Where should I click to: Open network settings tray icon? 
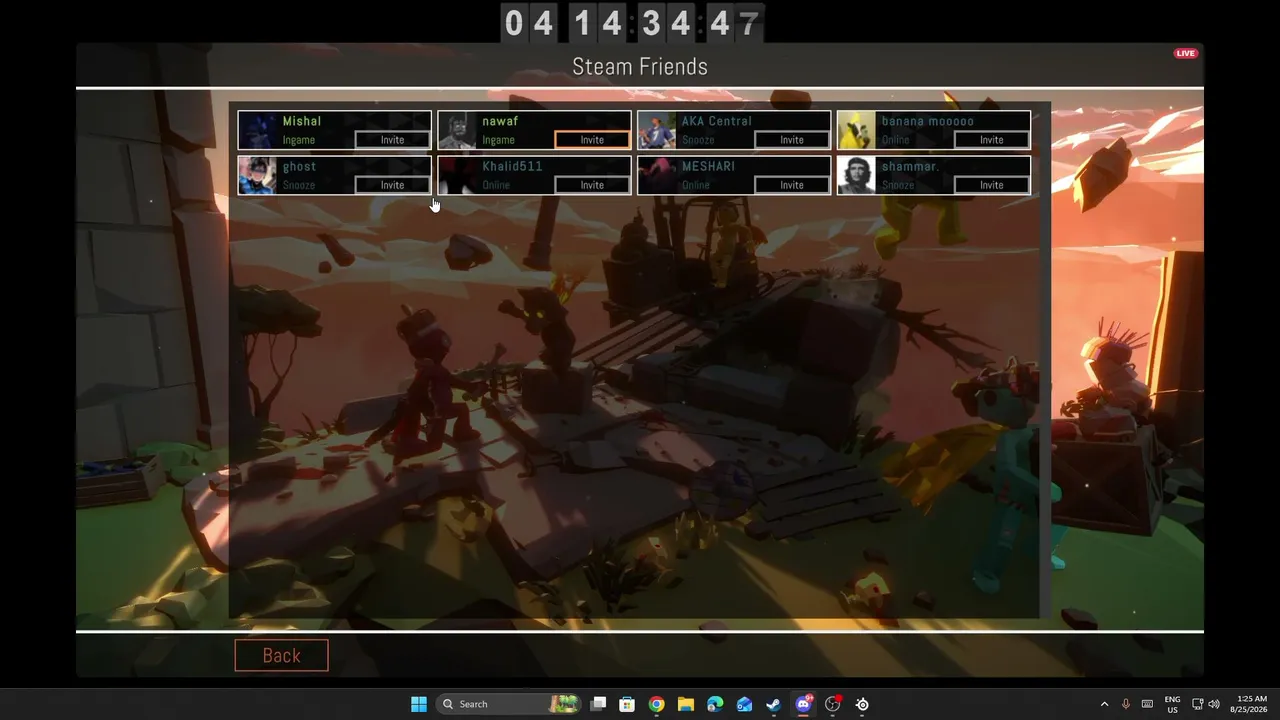pos(1198,704)
